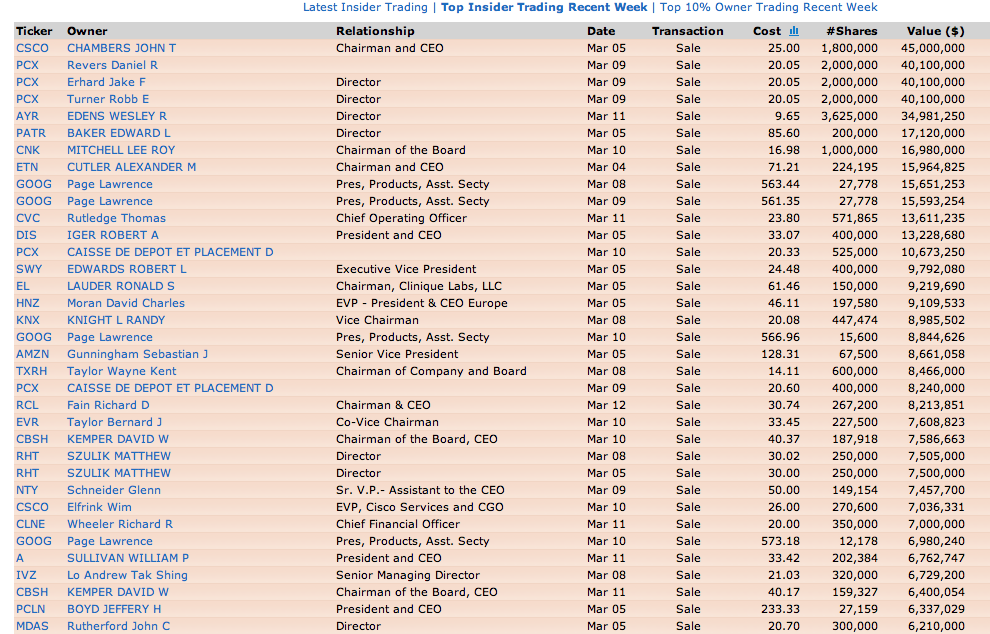The height and width of the screenshot is (634, 990).
Task: Select owner Rutherford John C
Action: point(118,626)
